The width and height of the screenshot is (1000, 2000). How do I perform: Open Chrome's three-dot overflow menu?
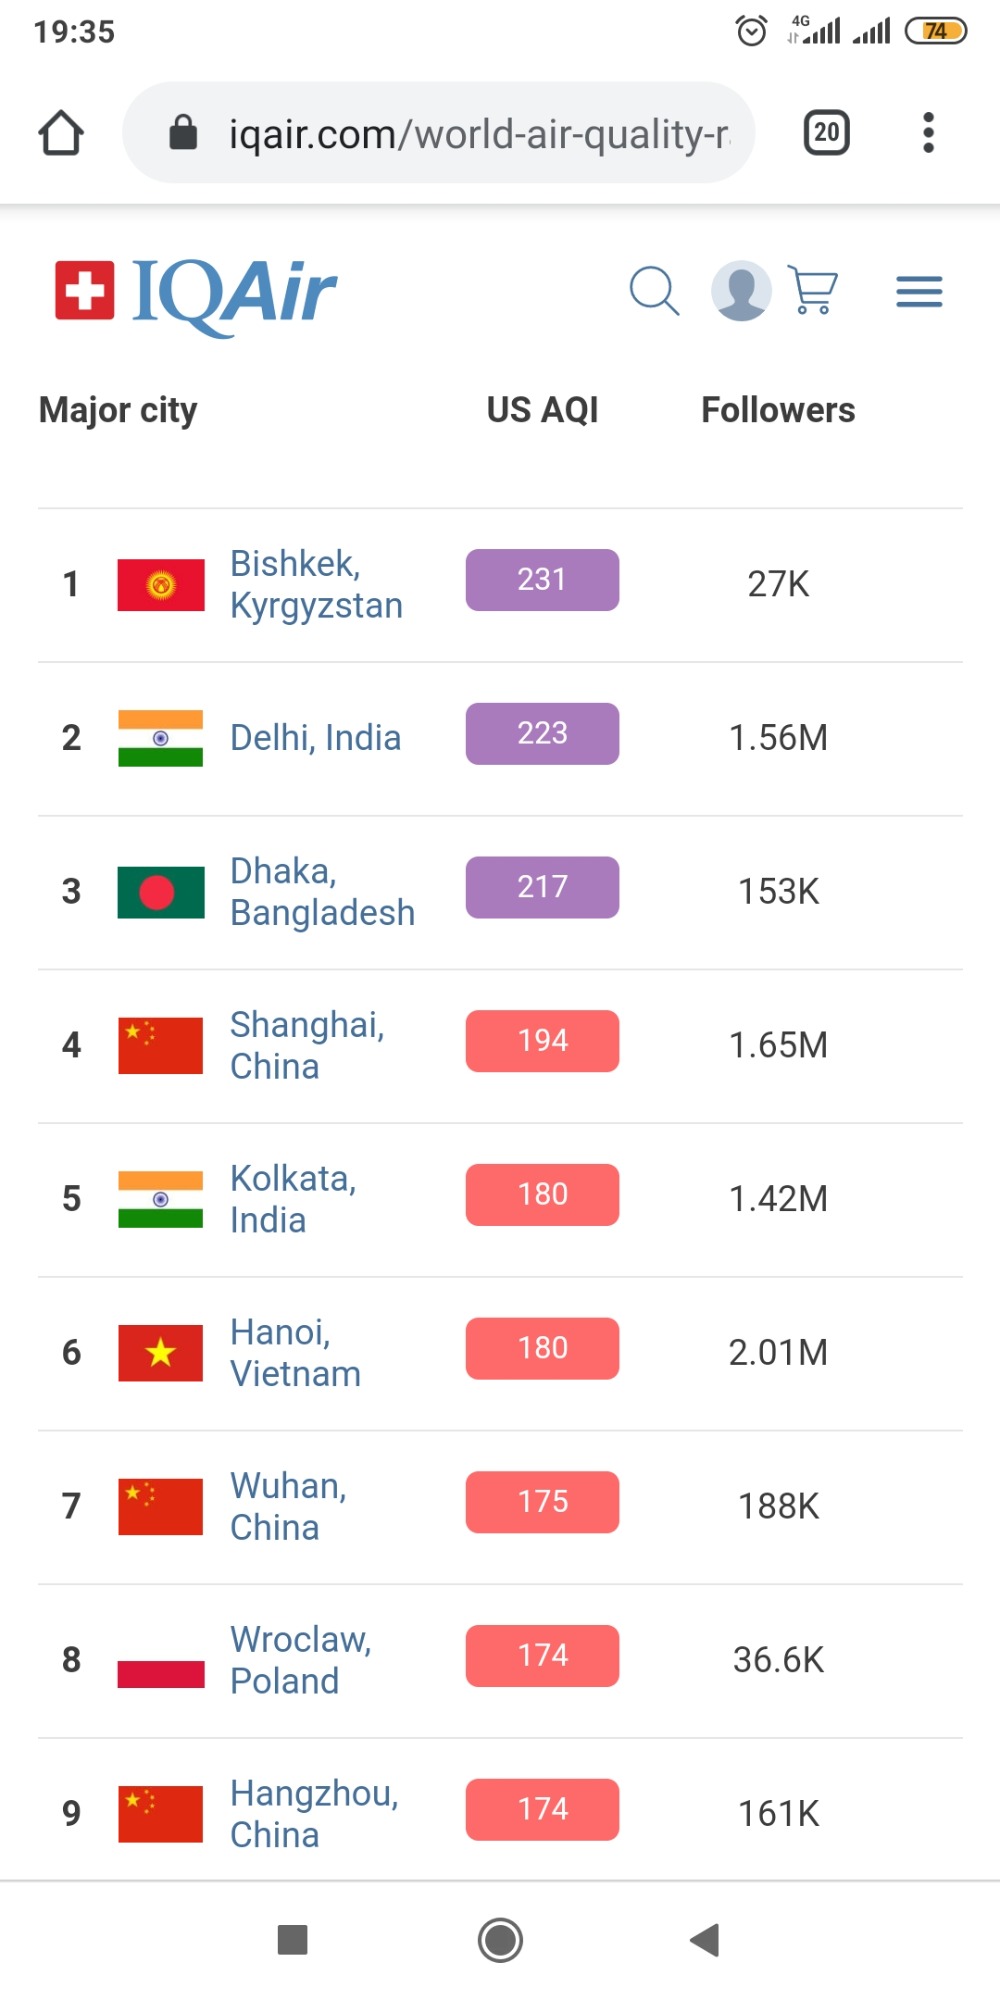(928, 133)
